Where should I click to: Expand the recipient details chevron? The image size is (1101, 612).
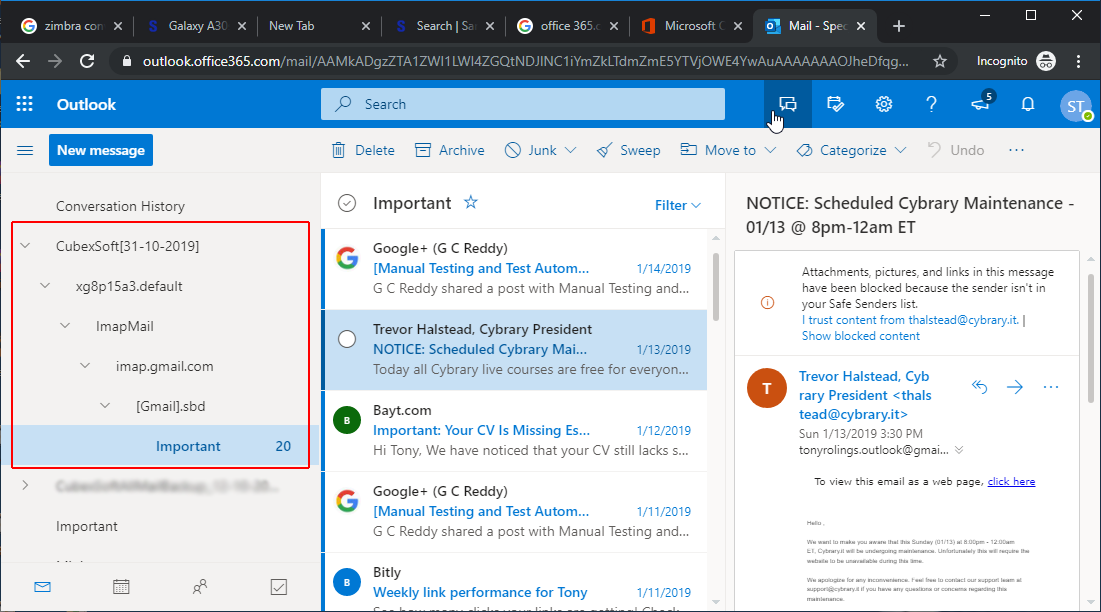[959, 450]
